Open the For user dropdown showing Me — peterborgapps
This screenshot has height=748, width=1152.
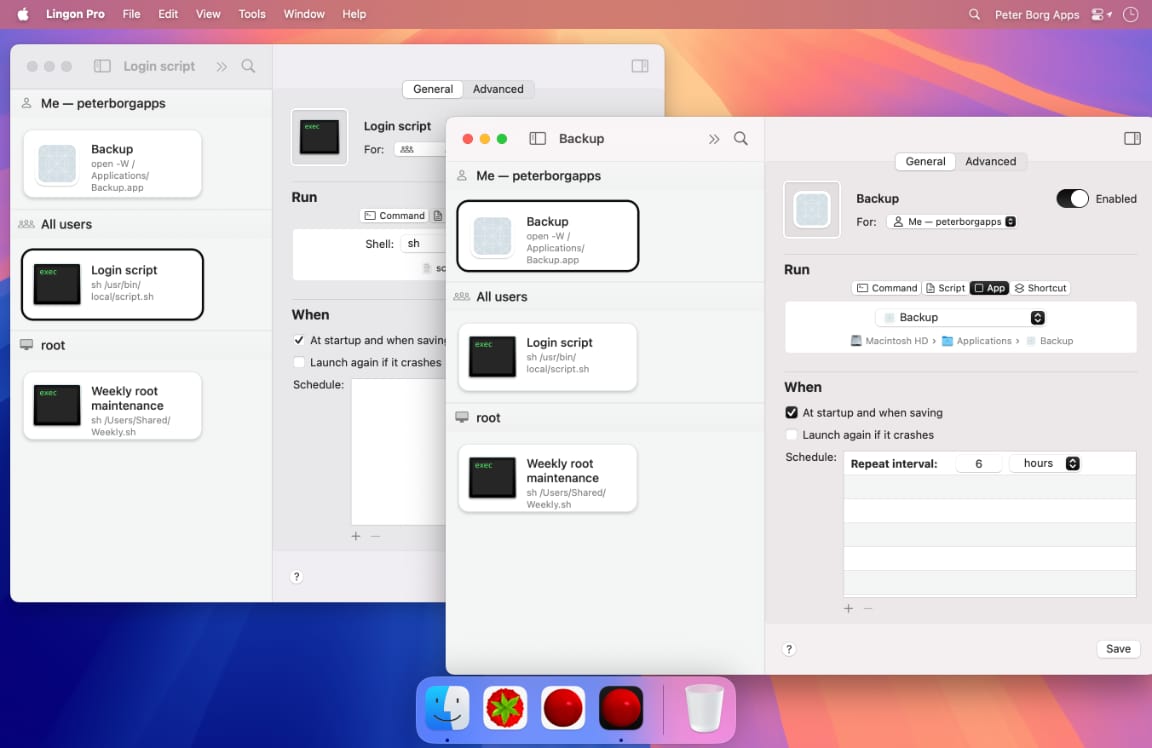(x=951, y=221)
